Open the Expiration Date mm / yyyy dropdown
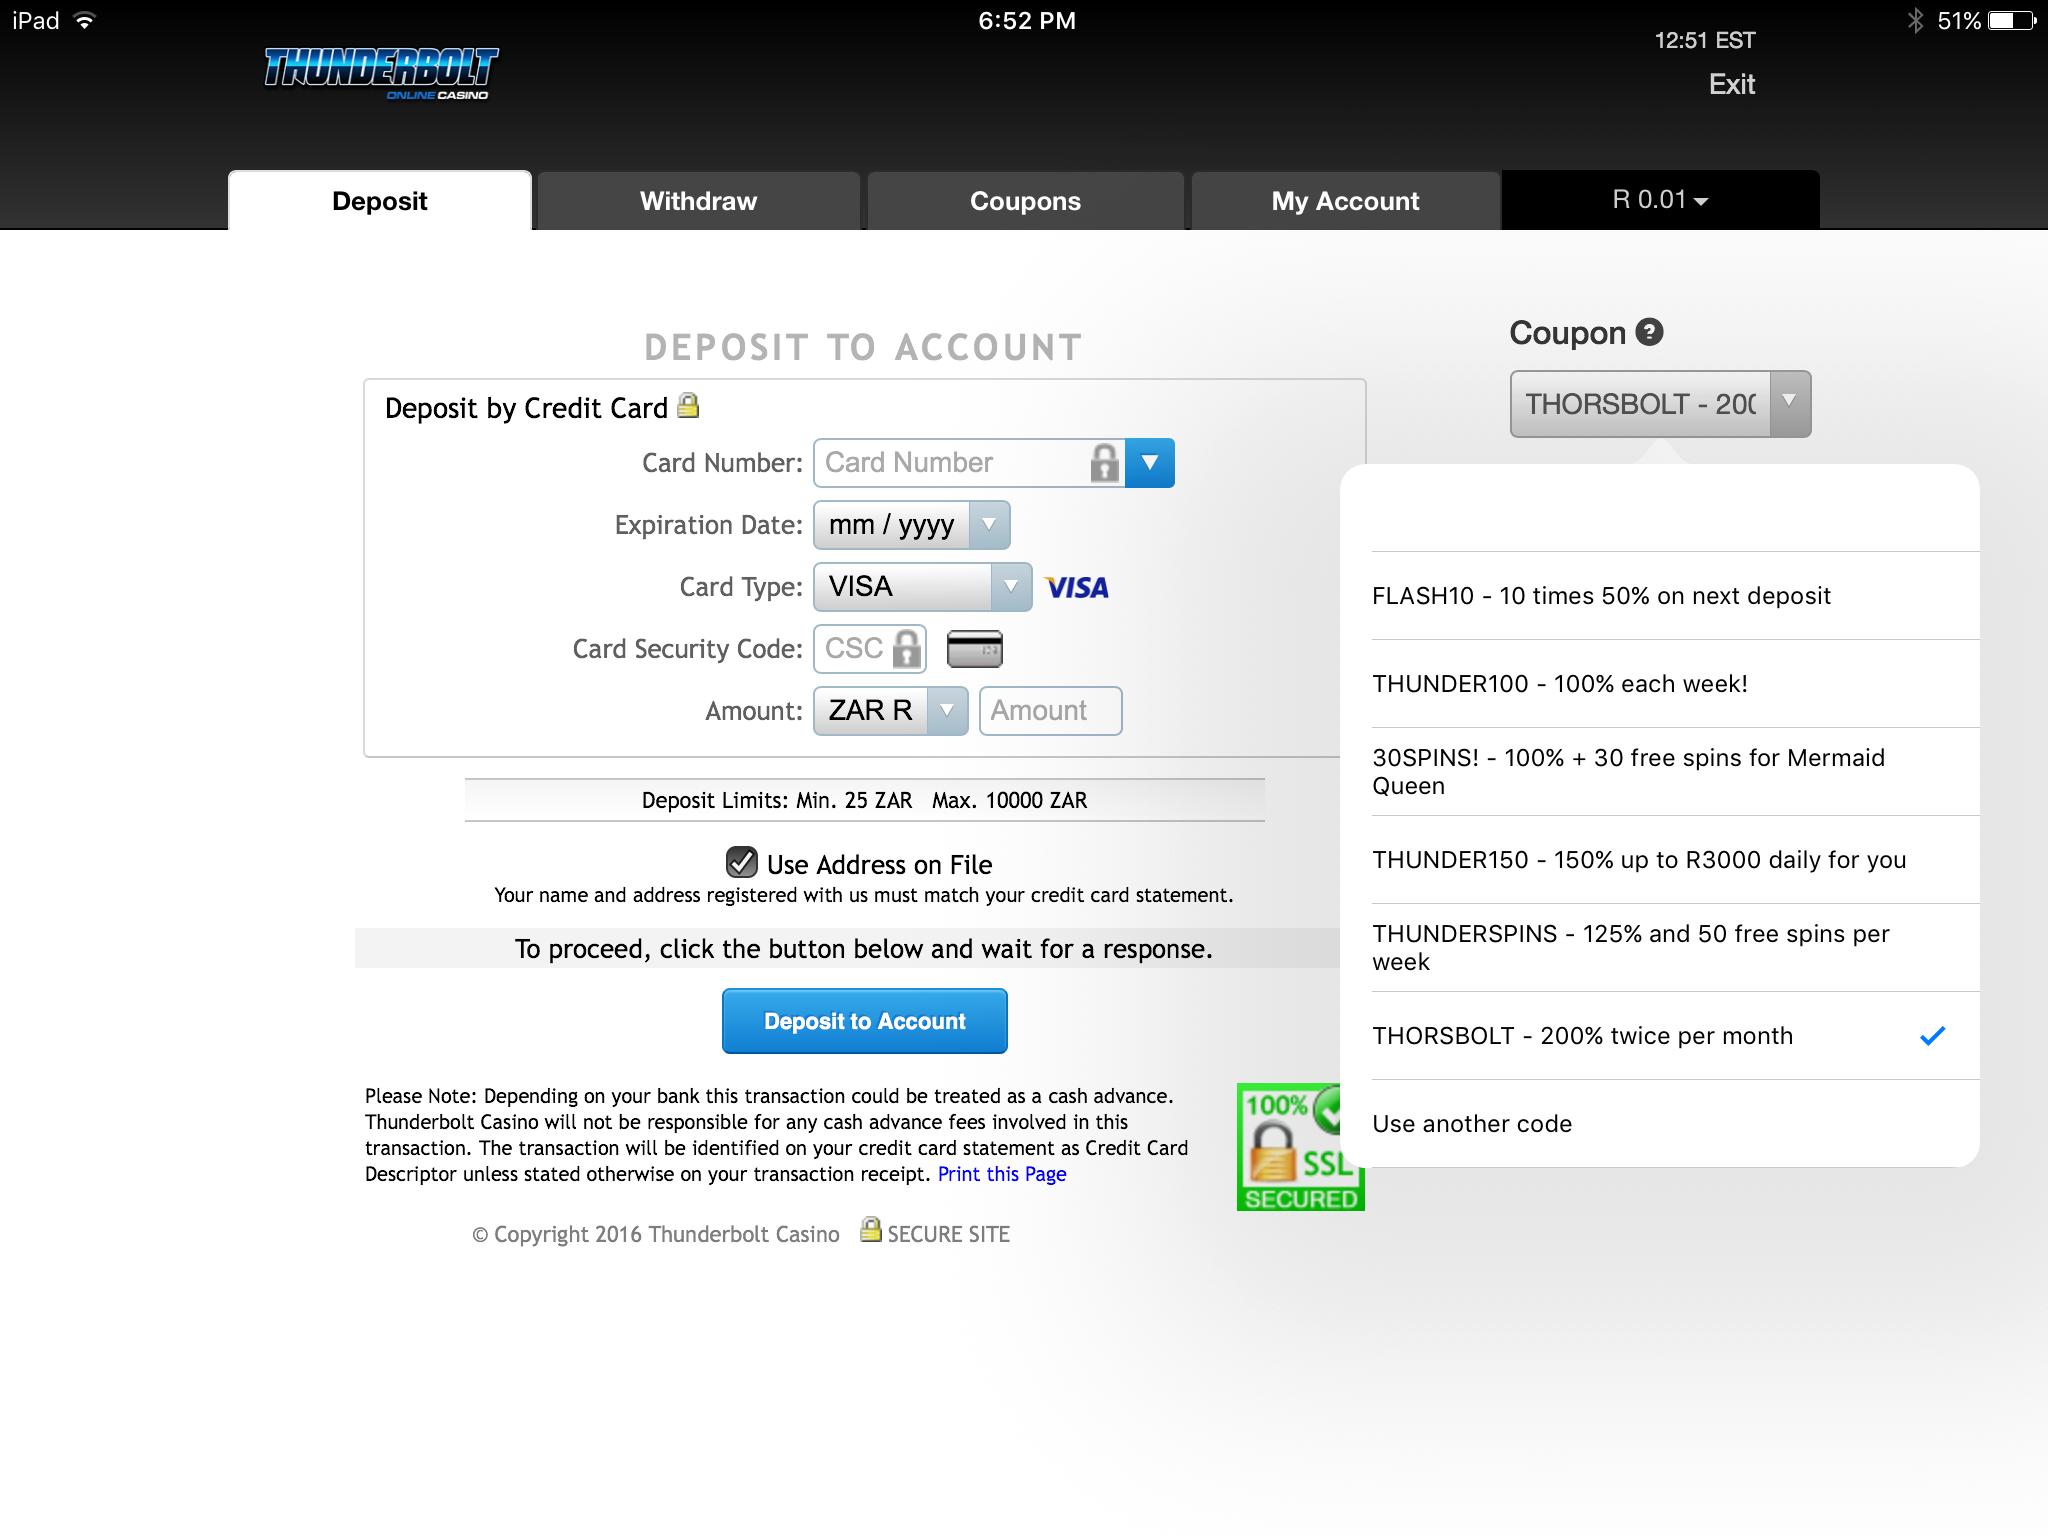 click(x=911, y=525)
